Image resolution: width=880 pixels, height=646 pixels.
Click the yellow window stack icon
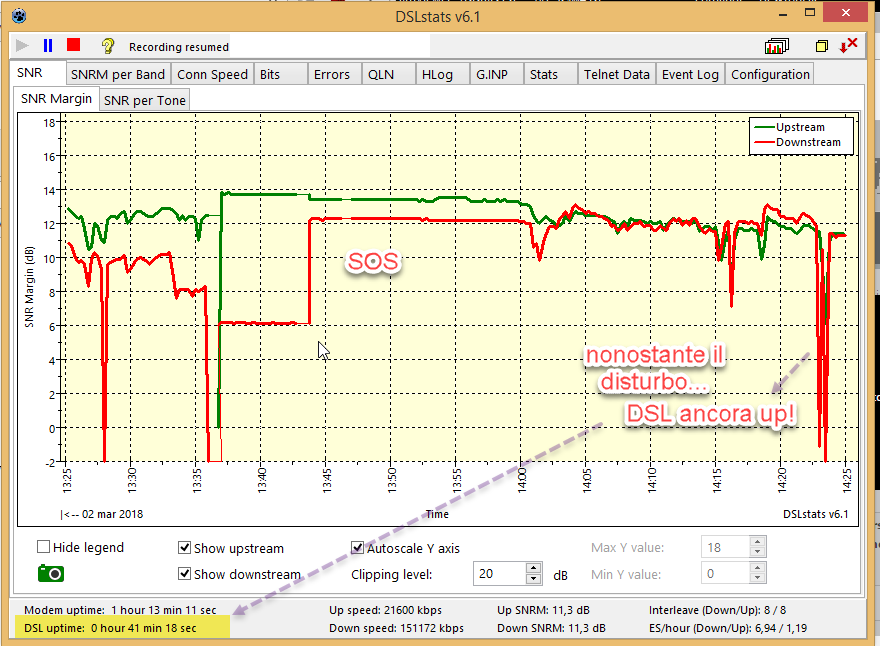(822, 46)
